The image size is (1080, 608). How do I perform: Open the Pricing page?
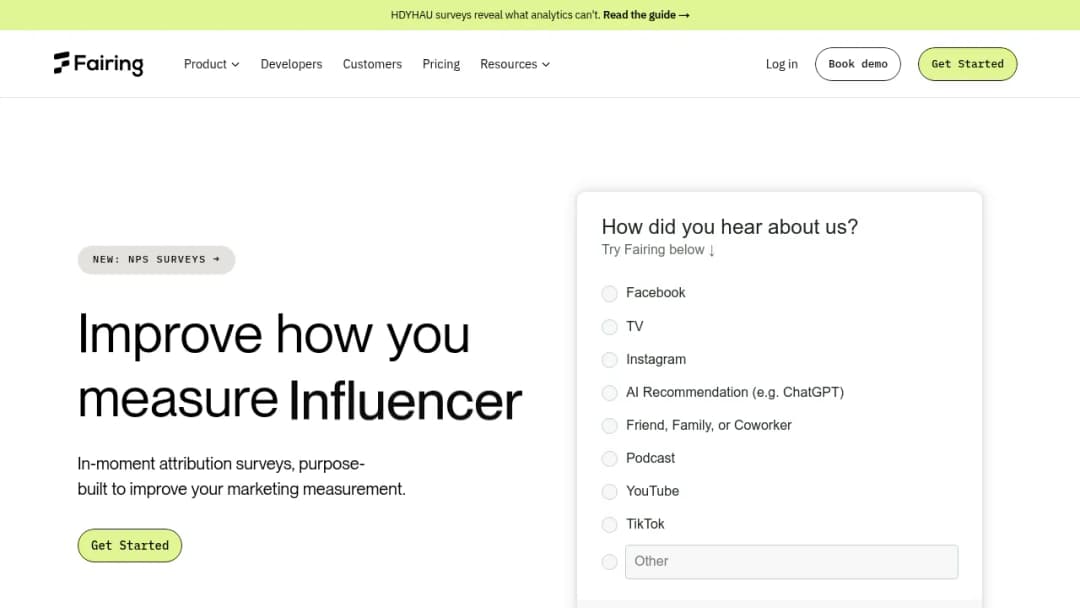tap(441, 64)
